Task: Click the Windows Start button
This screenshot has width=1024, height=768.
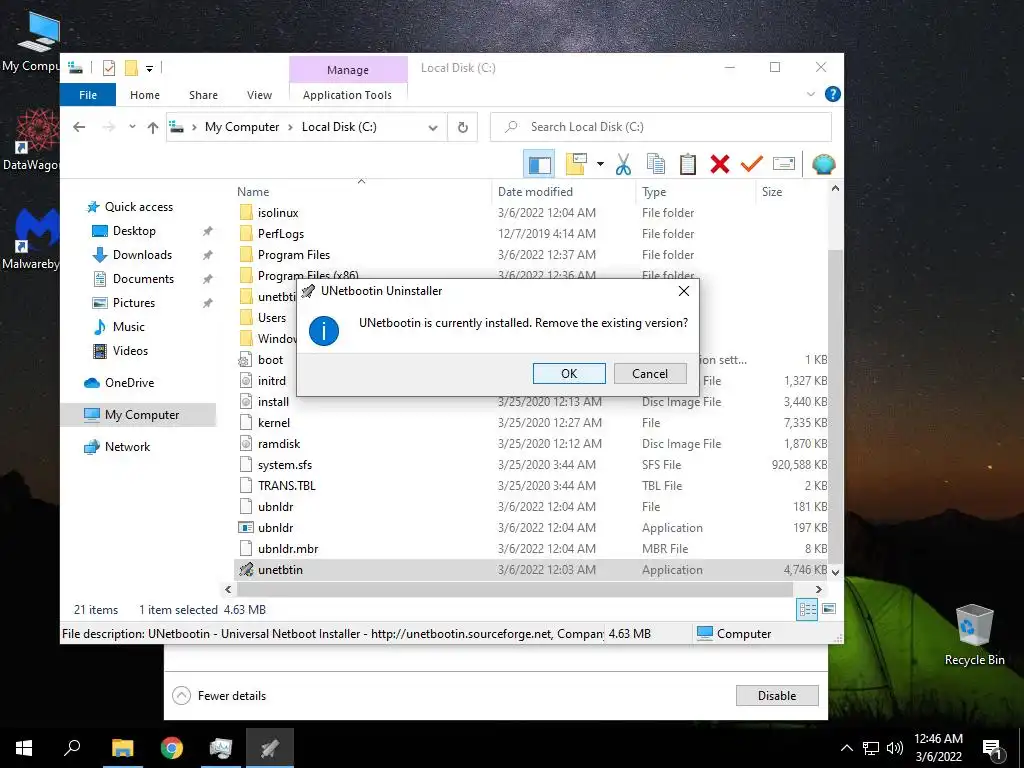Action: click(x=24, y=748)
